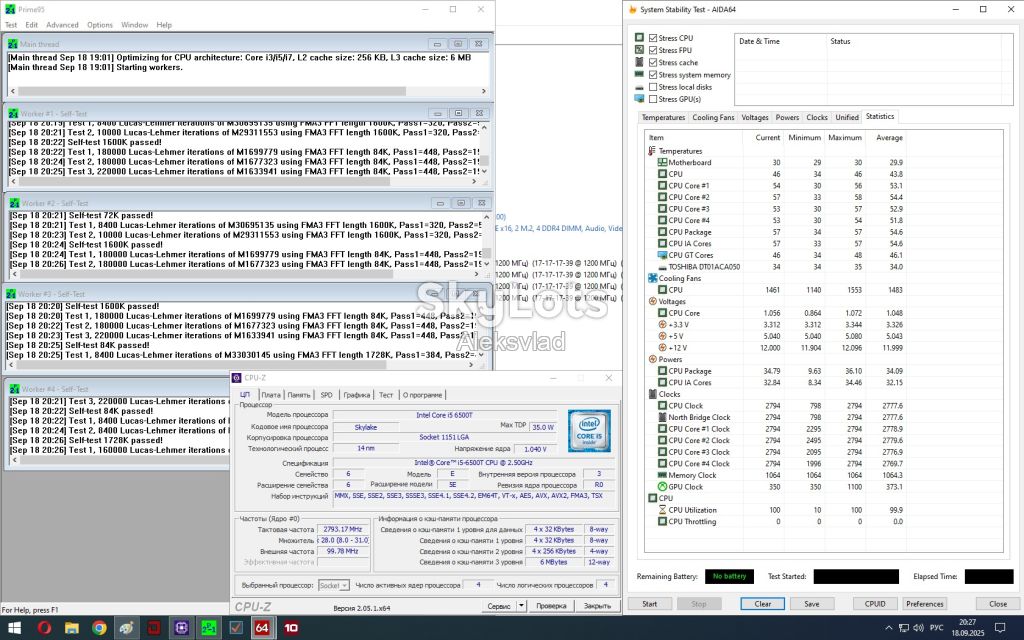Image resolution: width=1024 pixels, height=640 pixels.
Task: Click the CPU Utilization hourglass icon
Action: (x=662, y=510)
